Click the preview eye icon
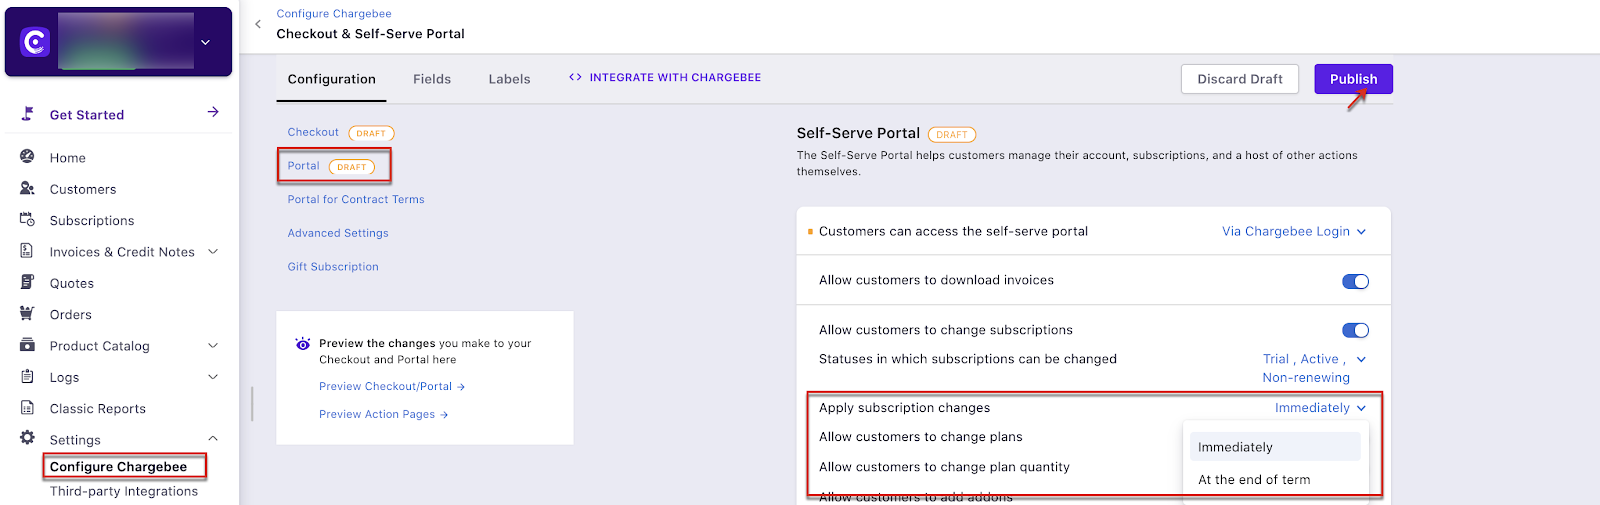1600x505 pixels. click(303, 344)
